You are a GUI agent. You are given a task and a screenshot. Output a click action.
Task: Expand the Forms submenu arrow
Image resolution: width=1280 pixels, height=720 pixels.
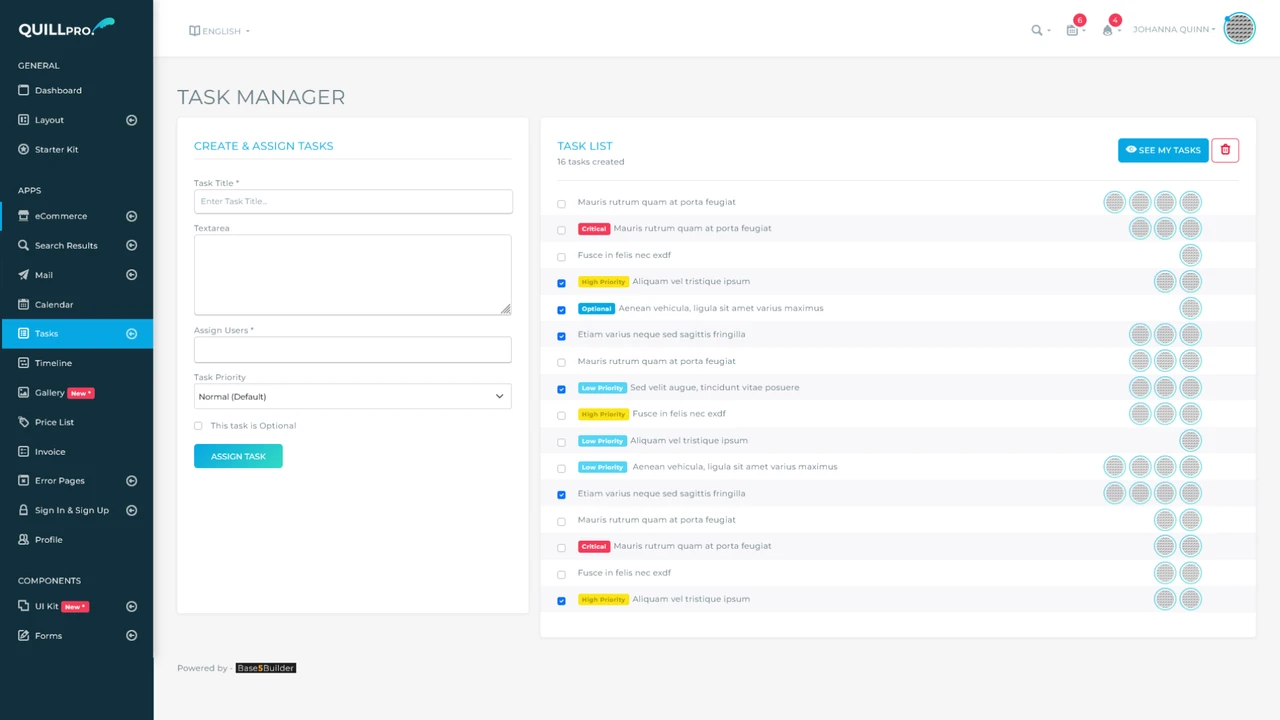pos(131,636)
